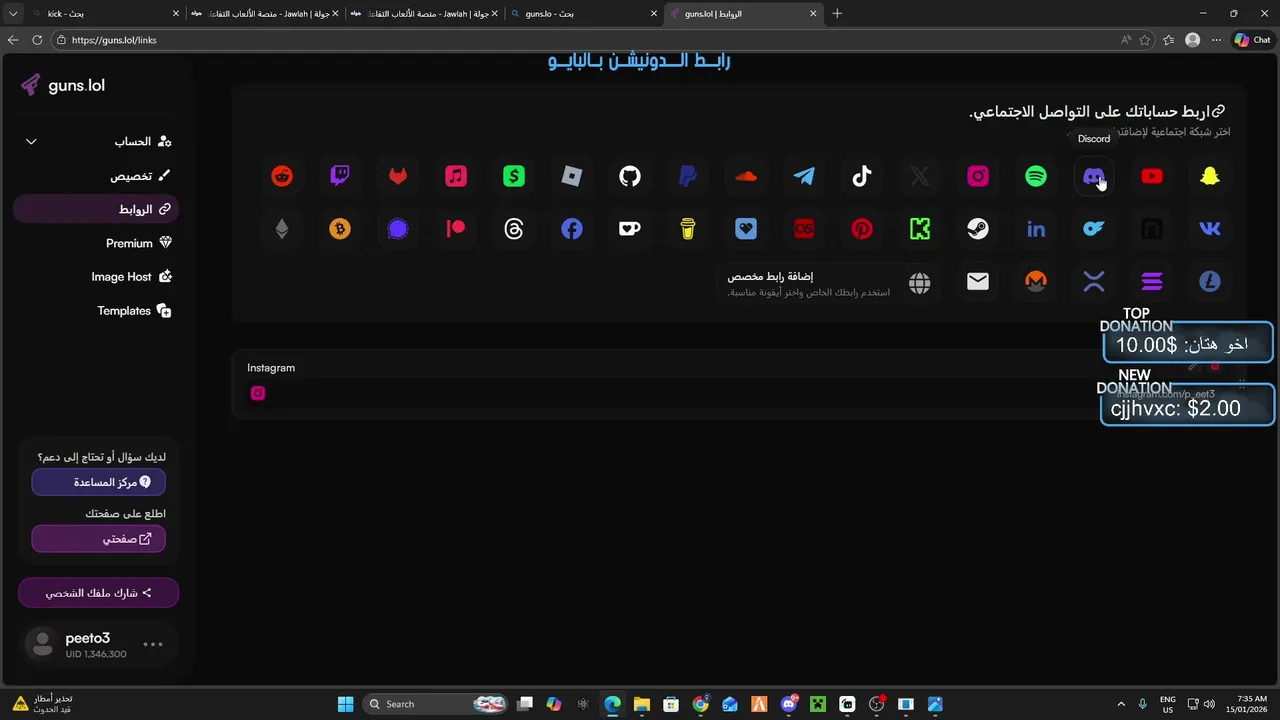Viewport: 1280px width, 720px height.
Task: Add a GitHub social link
Action: click(x=630, y=177)
